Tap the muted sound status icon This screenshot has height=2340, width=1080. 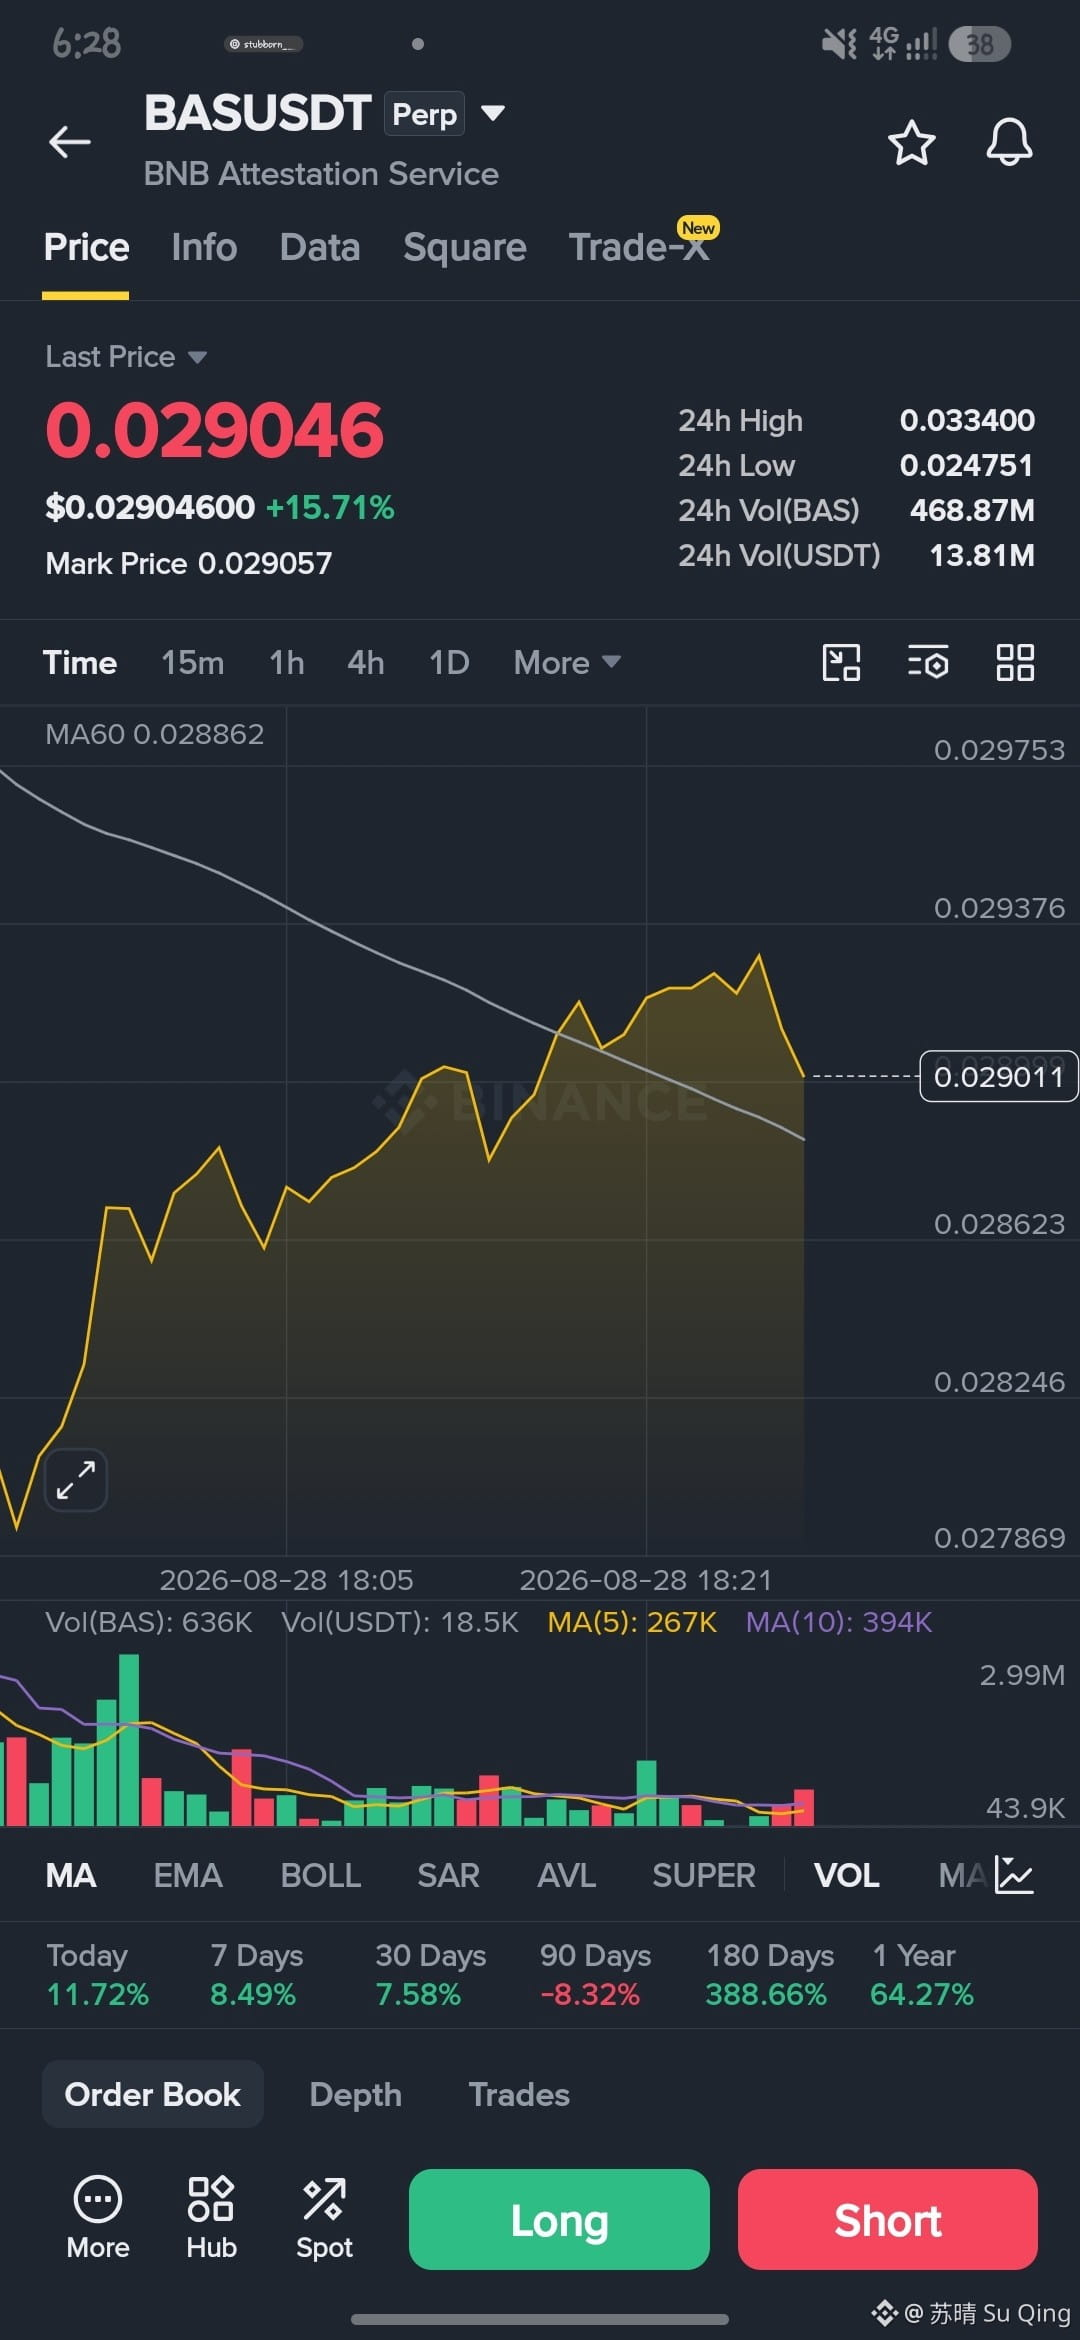point(839,44)
